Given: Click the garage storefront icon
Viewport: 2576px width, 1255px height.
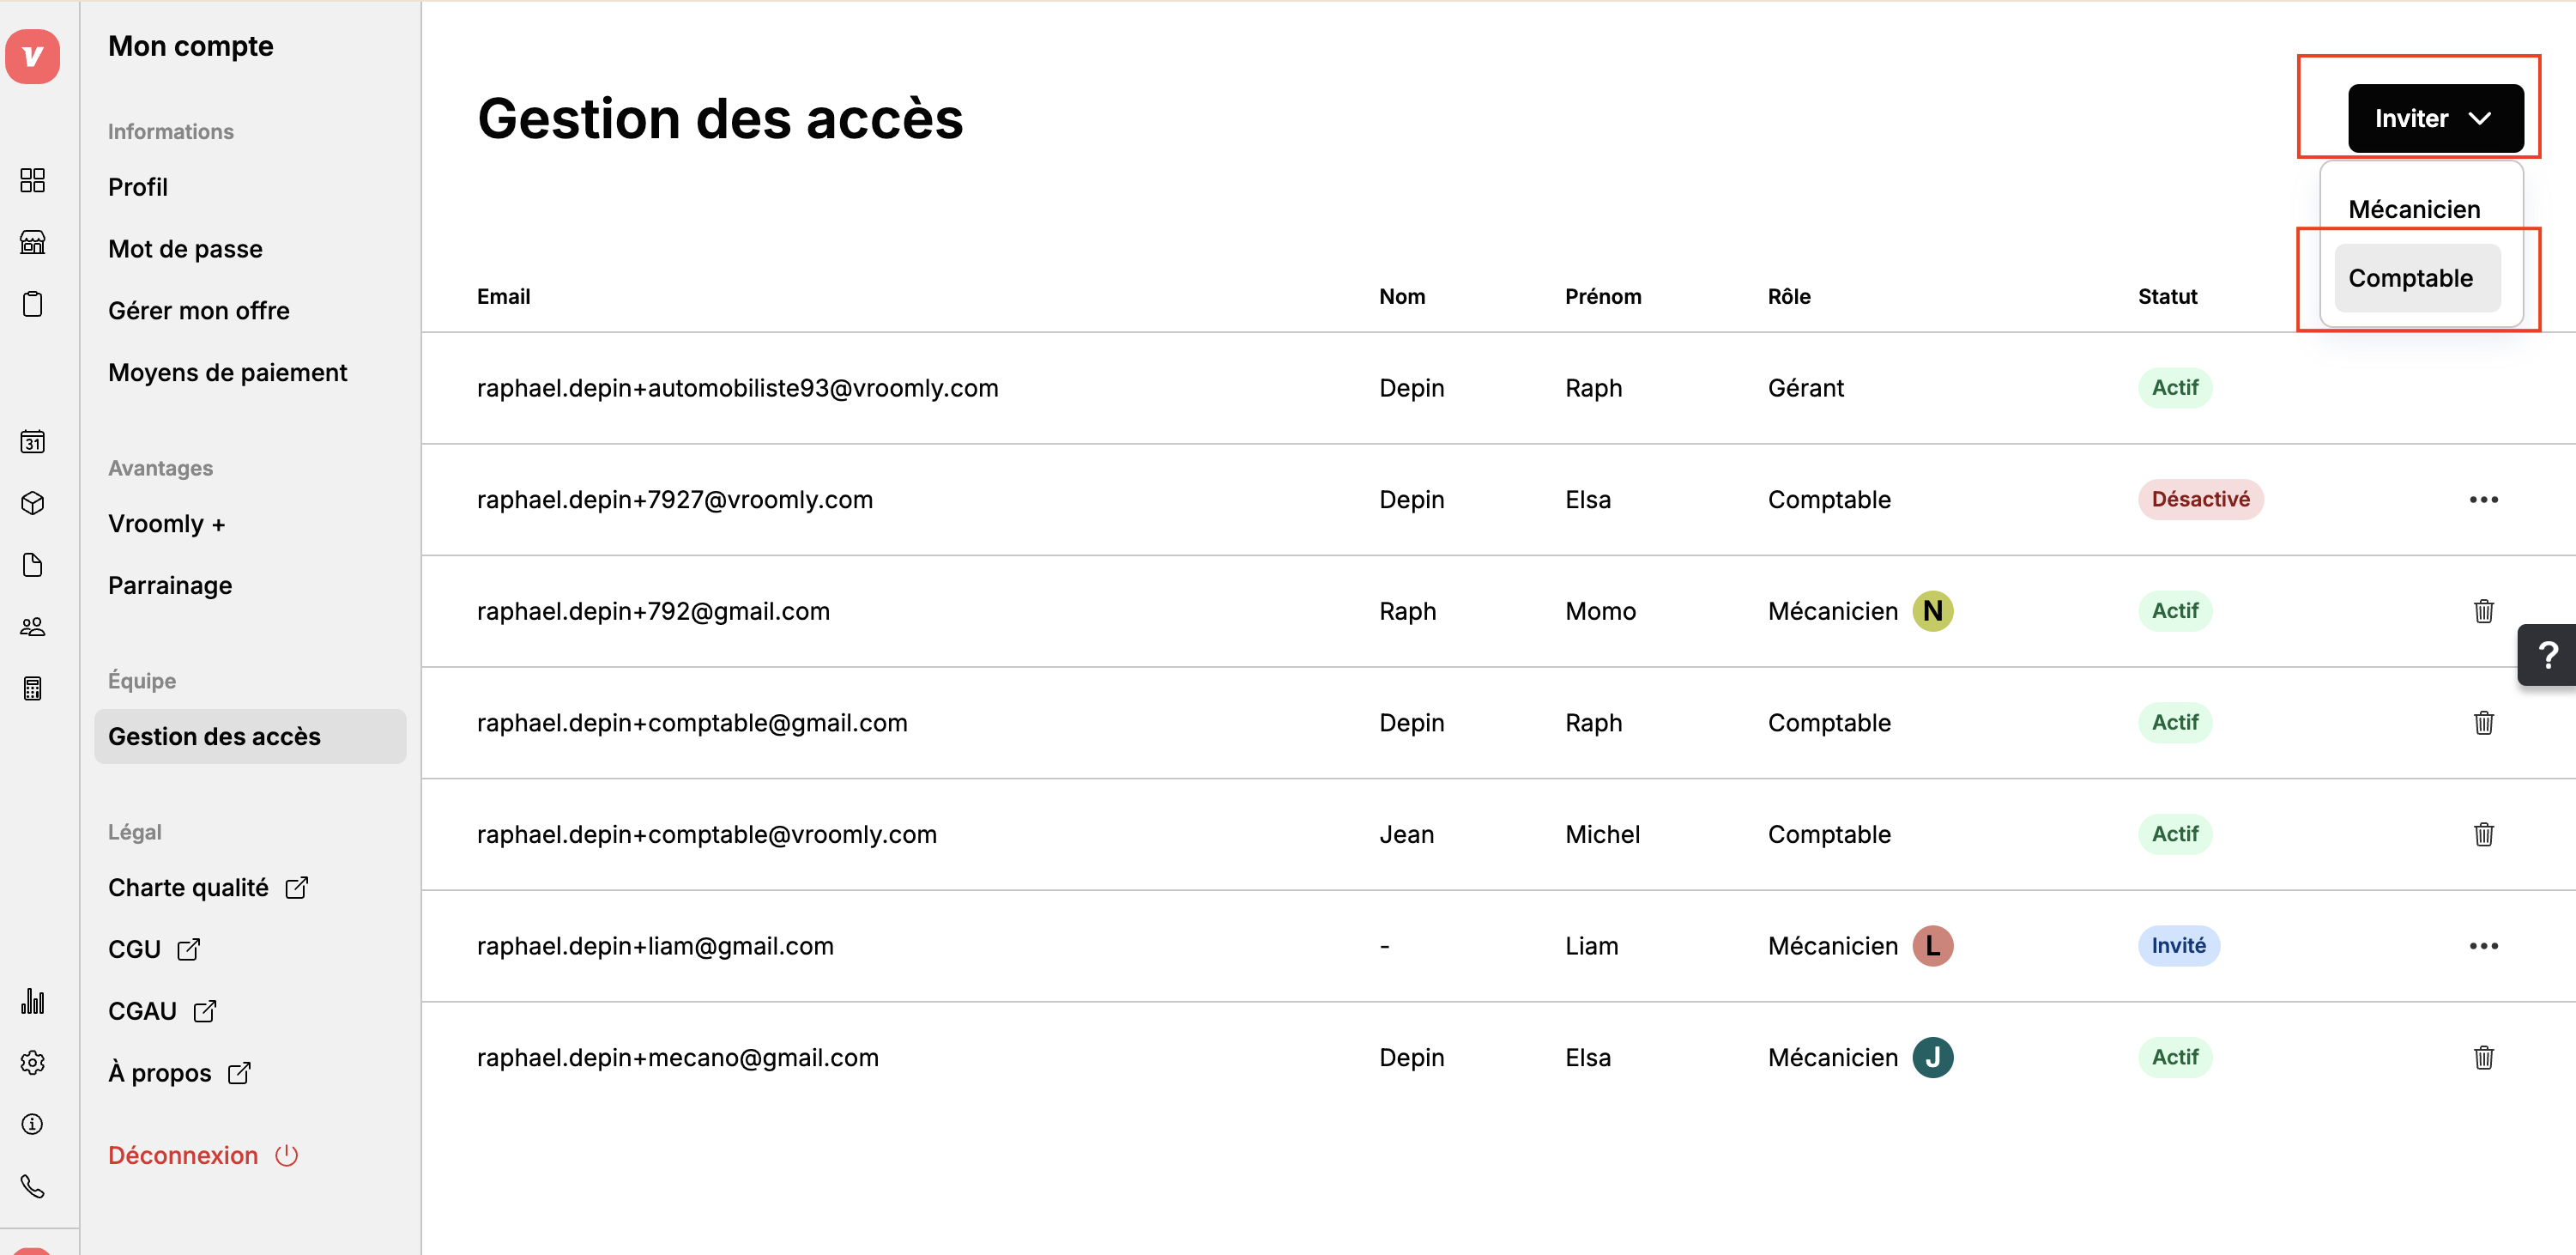Looking at the screenshot, I should click(32, 242).
